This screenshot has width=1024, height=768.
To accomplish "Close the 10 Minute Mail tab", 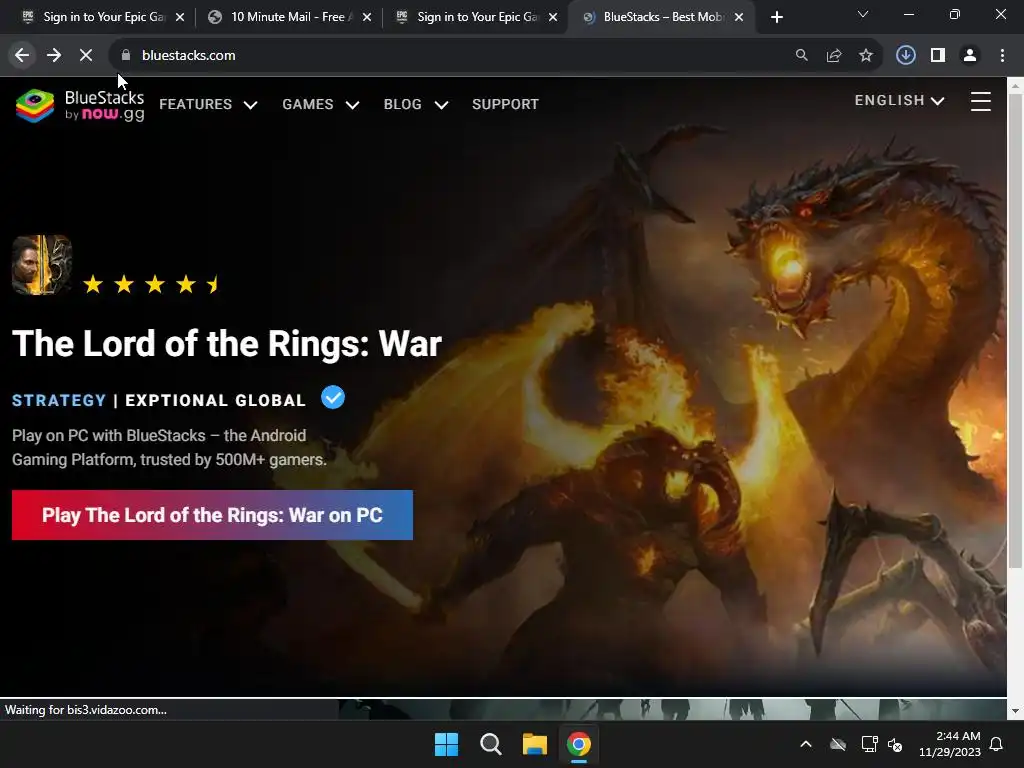I will click(367, 17).
